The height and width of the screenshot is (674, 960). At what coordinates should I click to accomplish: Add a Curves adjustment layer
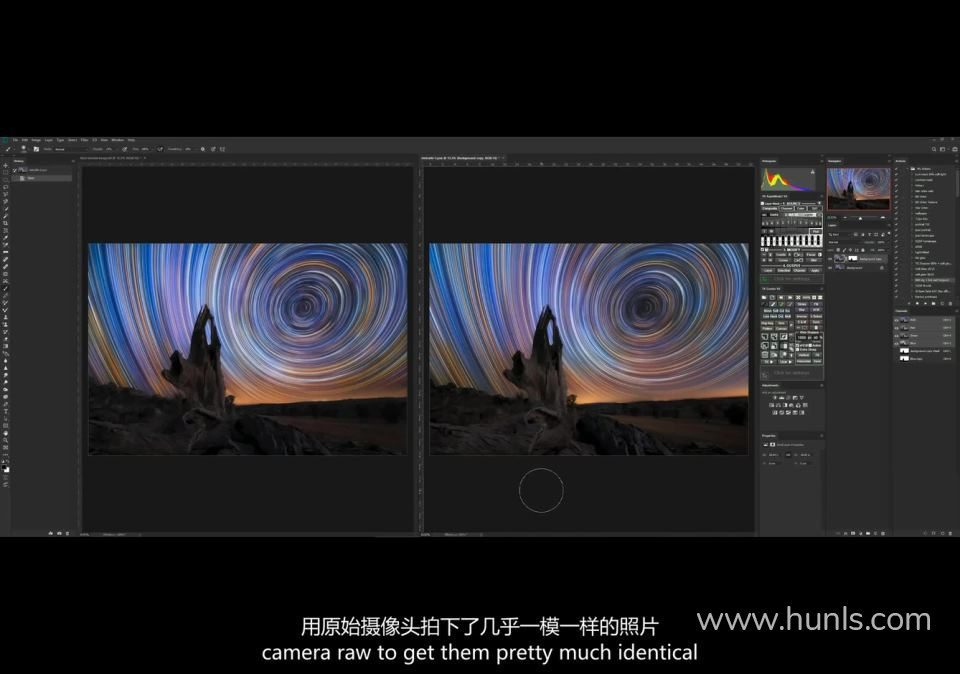[789, 398]
